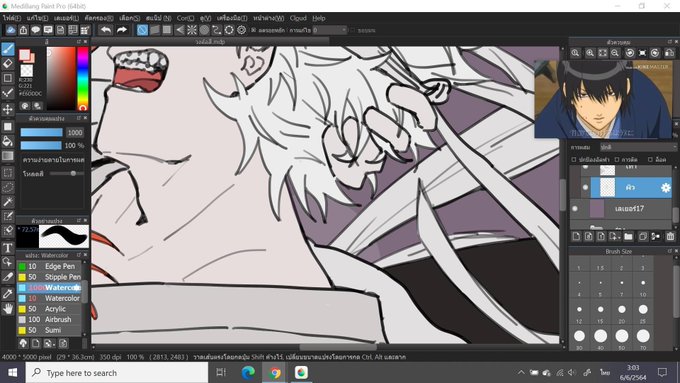Click the rainbow hue strip

(83, 78)
